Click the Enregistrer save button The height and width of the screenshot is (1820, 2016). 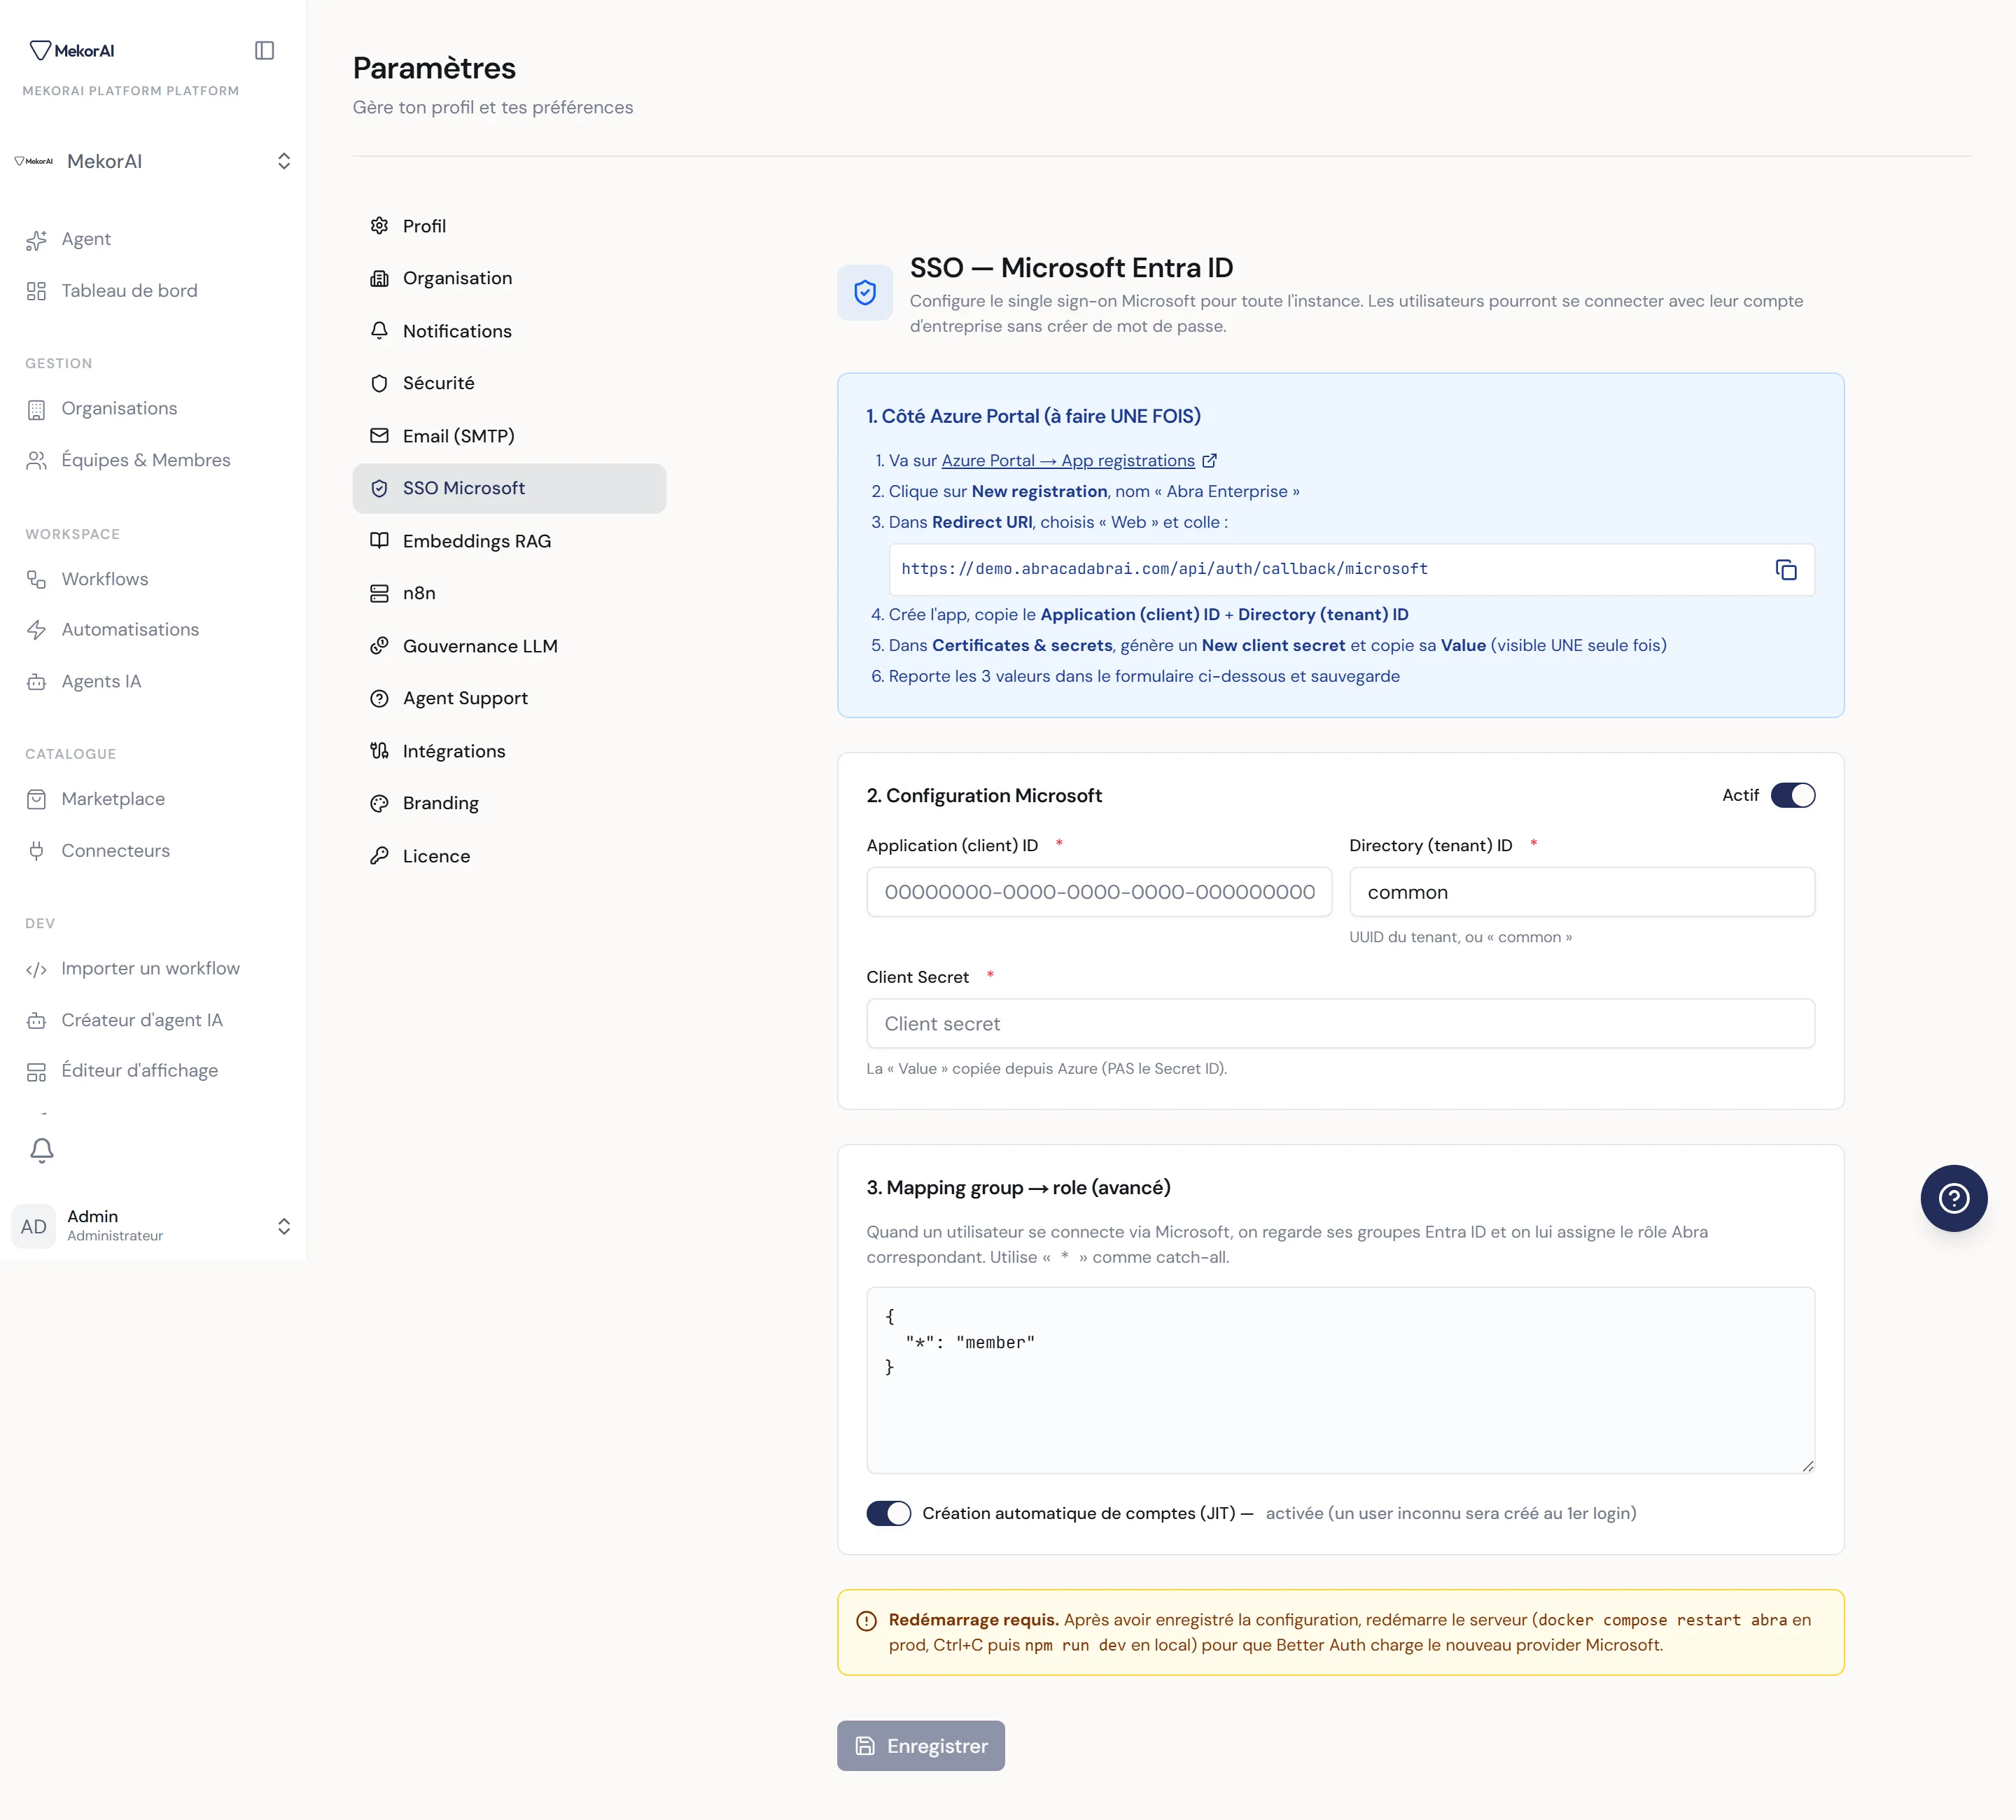(920, 1746)
